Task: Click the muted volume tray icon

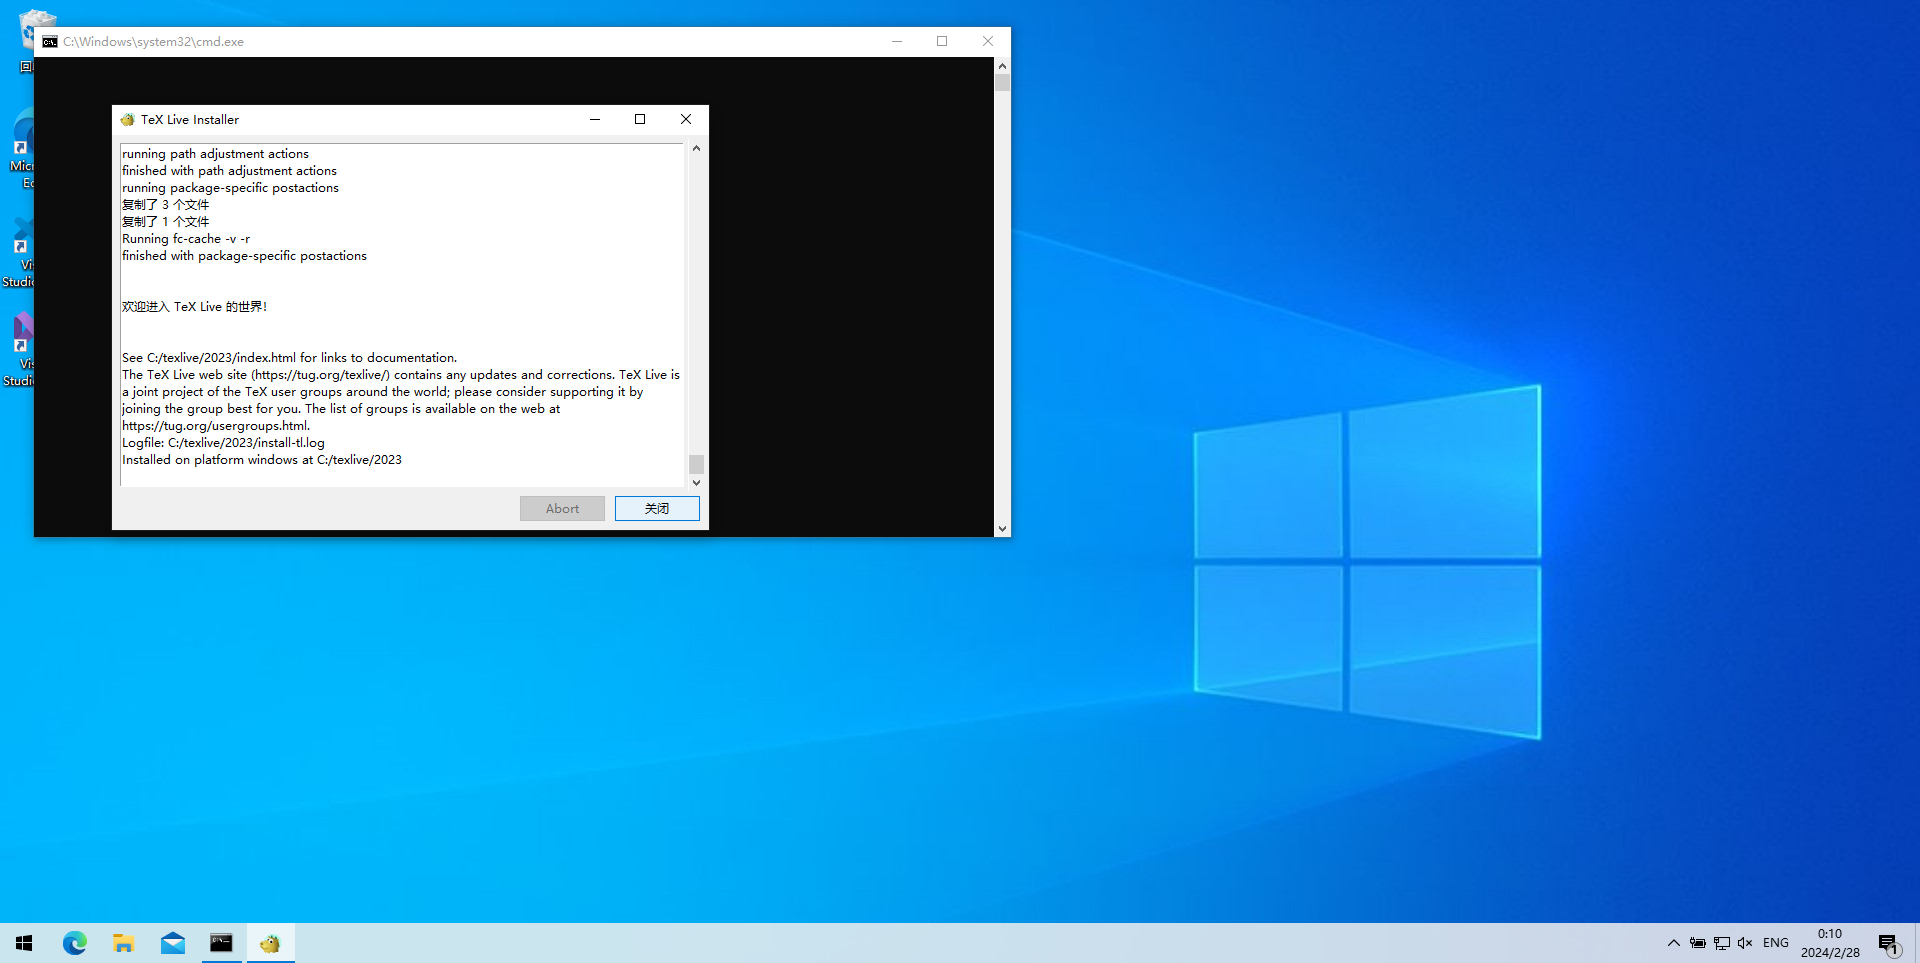Action: 1745,943
